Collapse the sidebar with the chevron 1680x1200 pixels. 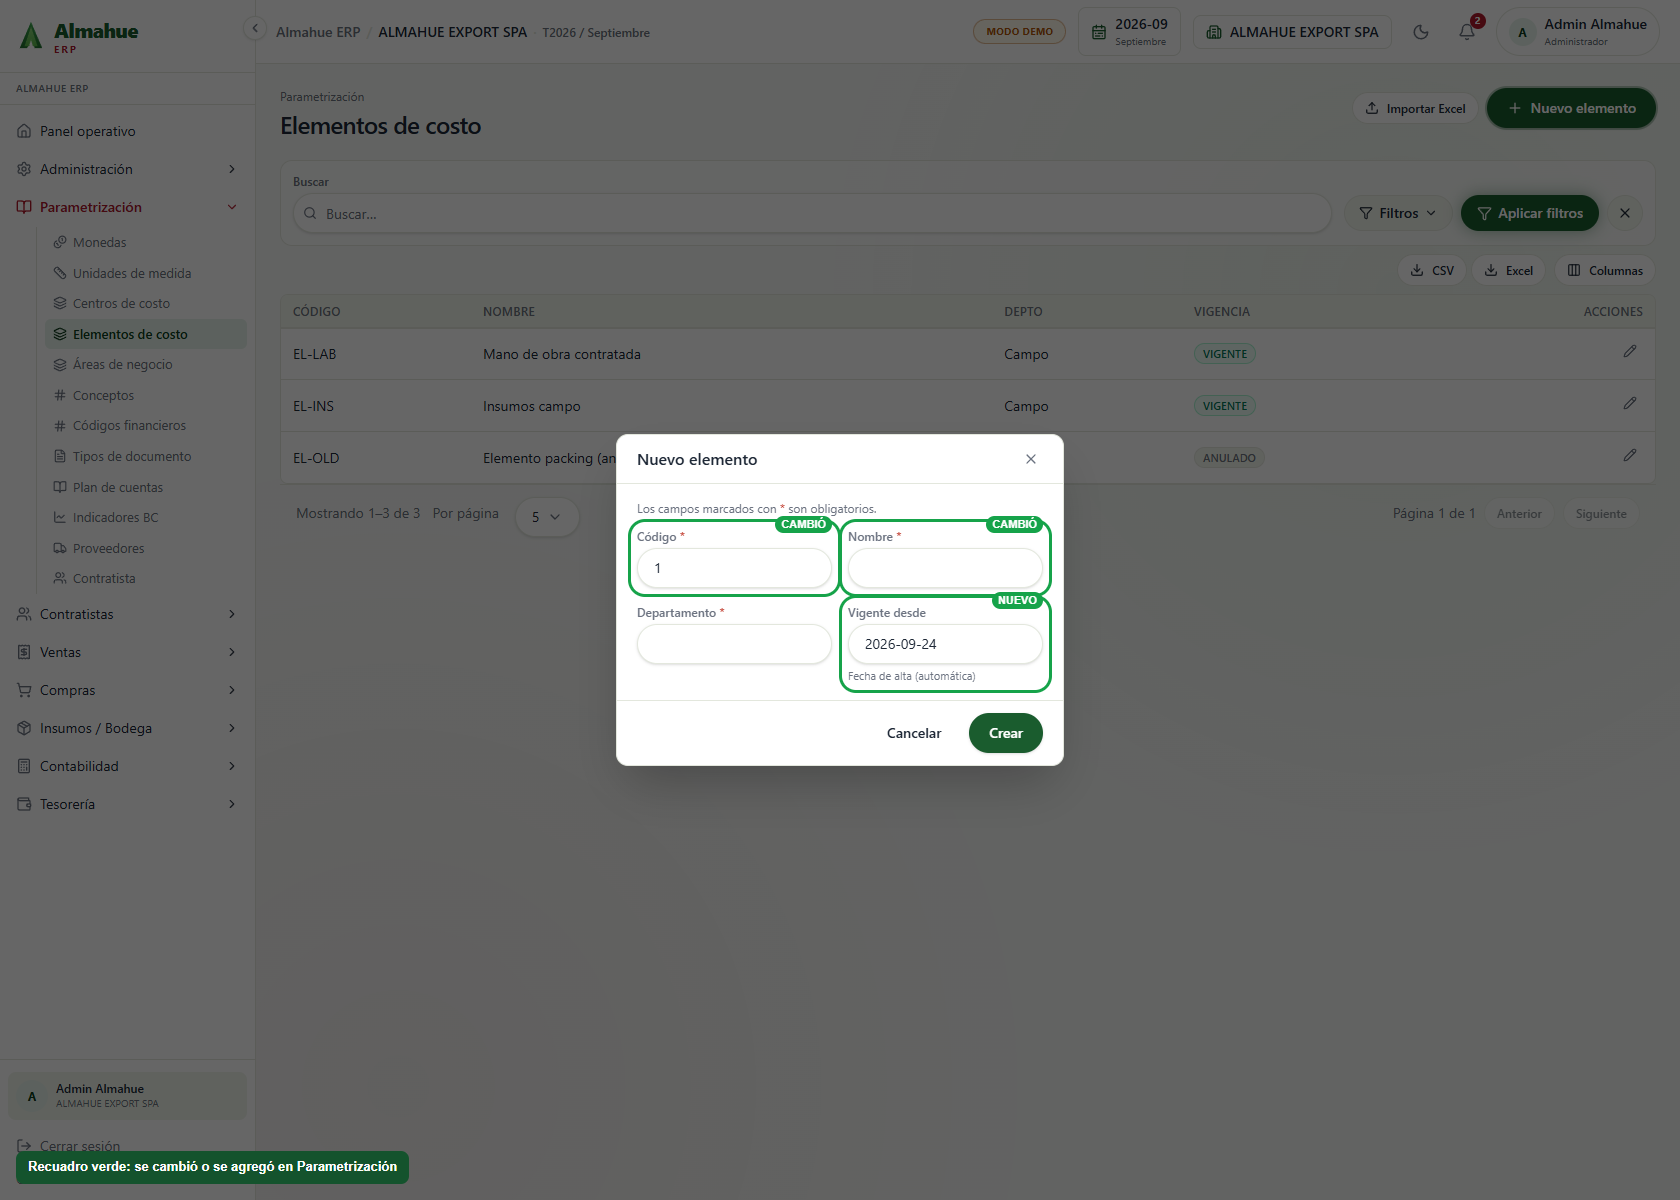[x=255, y=28]
